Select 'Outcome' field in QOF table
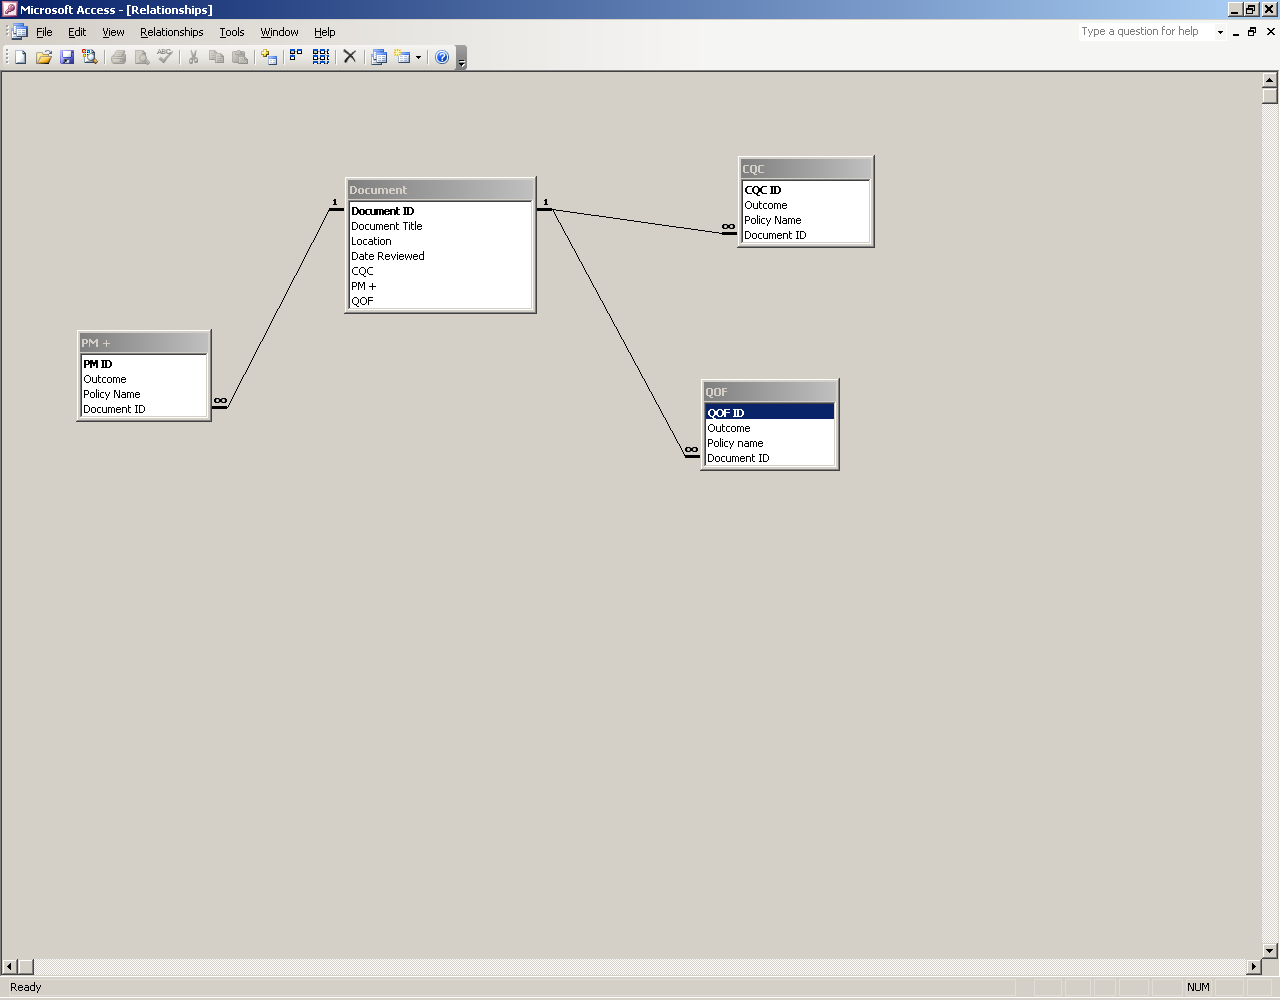 coord(770,428)
